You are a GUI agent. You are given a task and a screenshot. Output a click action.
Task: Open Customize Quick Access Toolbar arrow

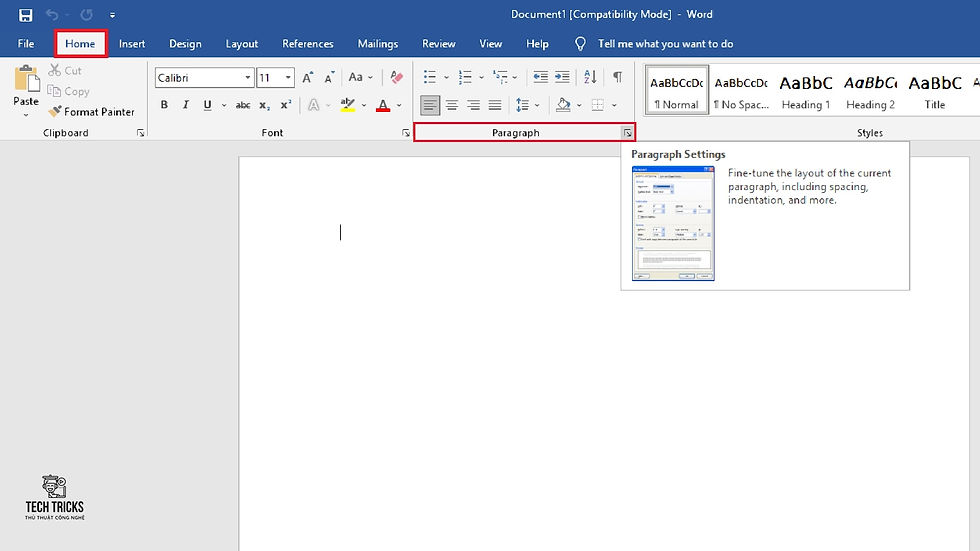pos(112,14)
